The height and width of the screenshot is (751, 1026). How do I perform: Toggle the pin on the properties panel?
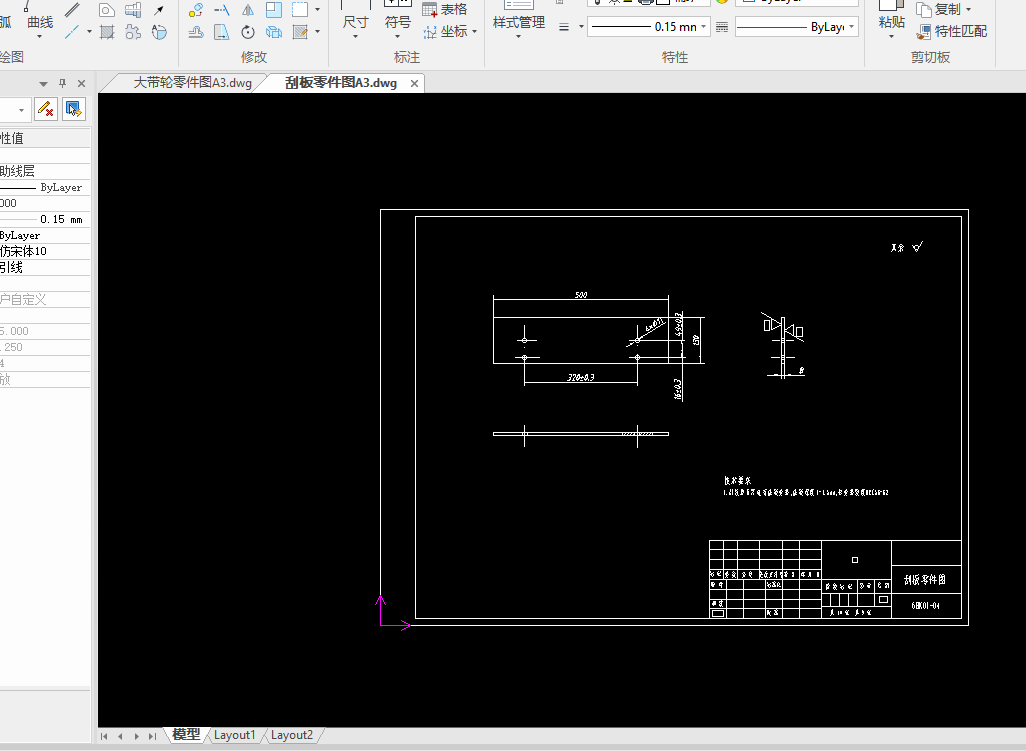click(62, 83)
